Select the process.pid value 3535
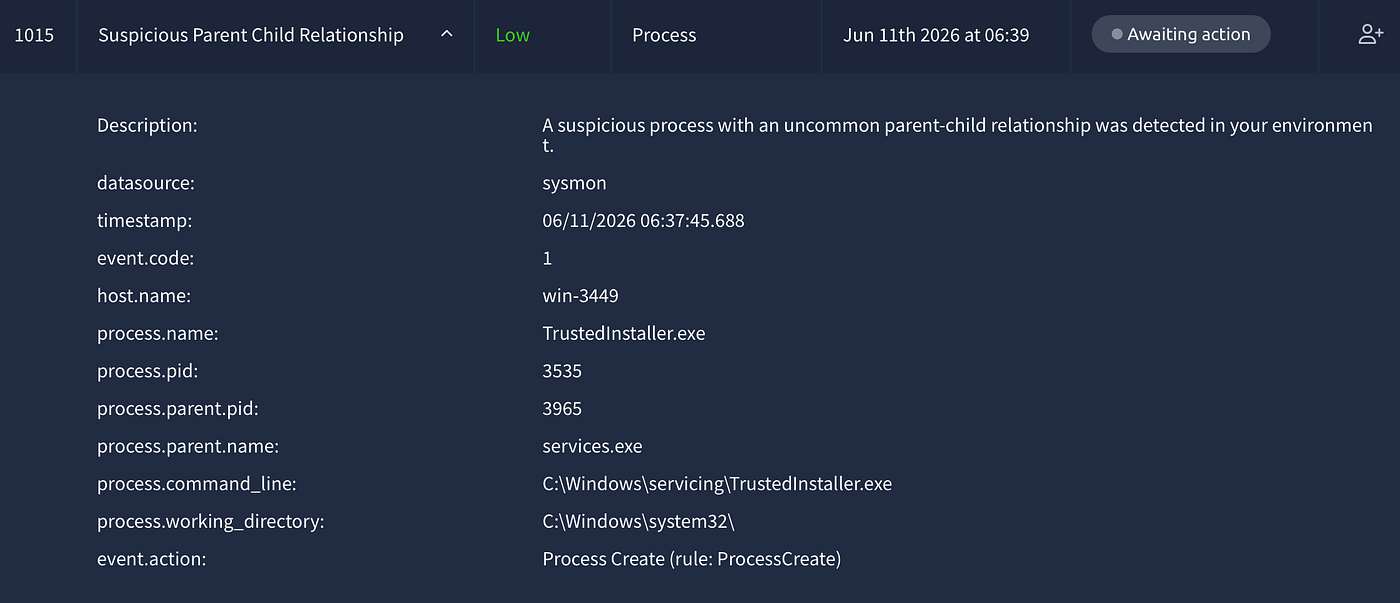The width and height of the screenshot is (1400, 603). [562, 371]
